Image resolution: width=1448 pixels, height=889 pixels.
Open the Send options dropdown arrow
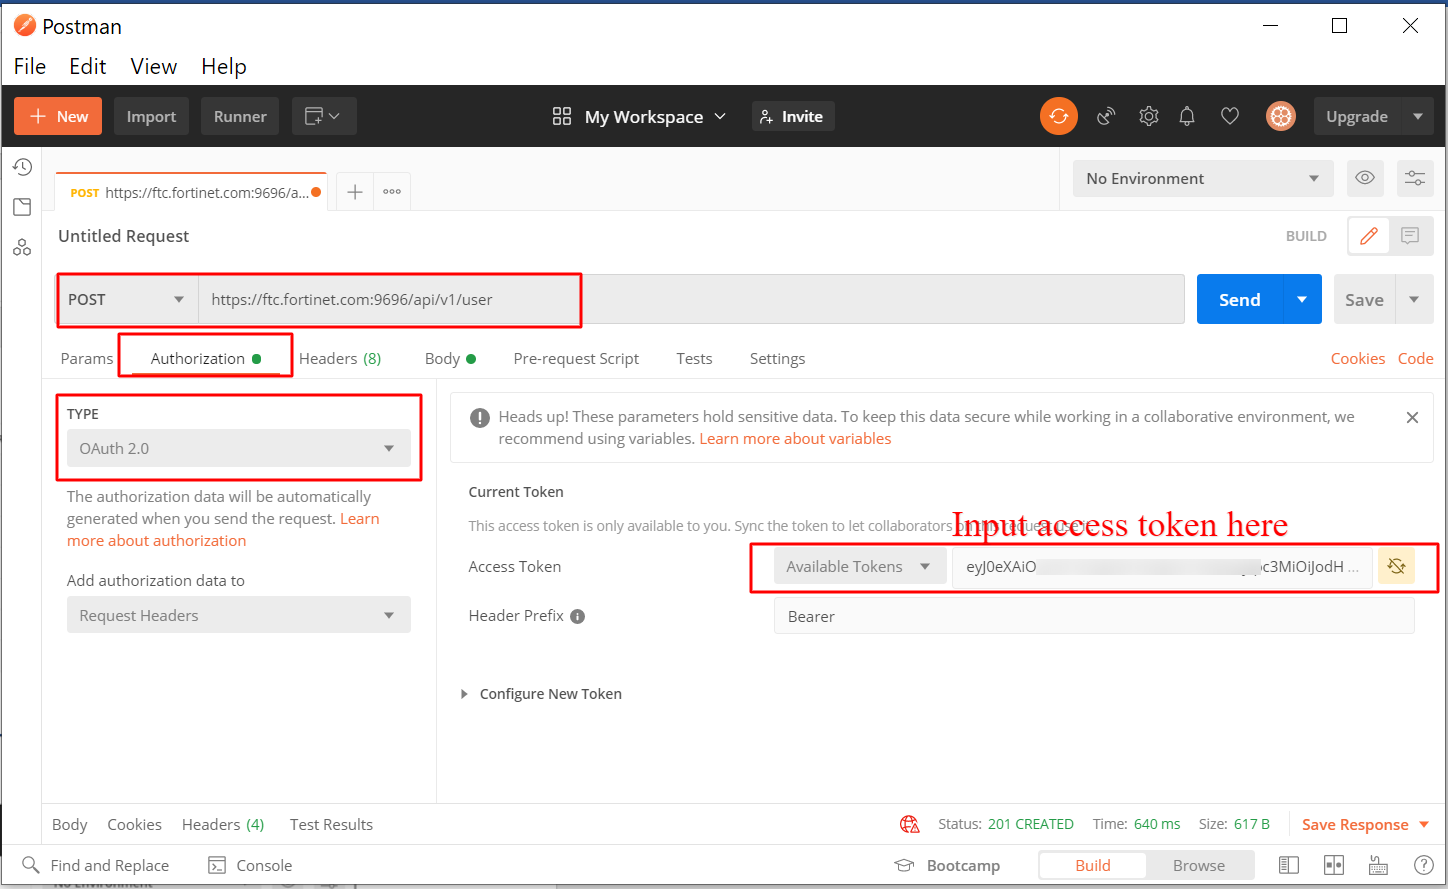click(1302, 299)
